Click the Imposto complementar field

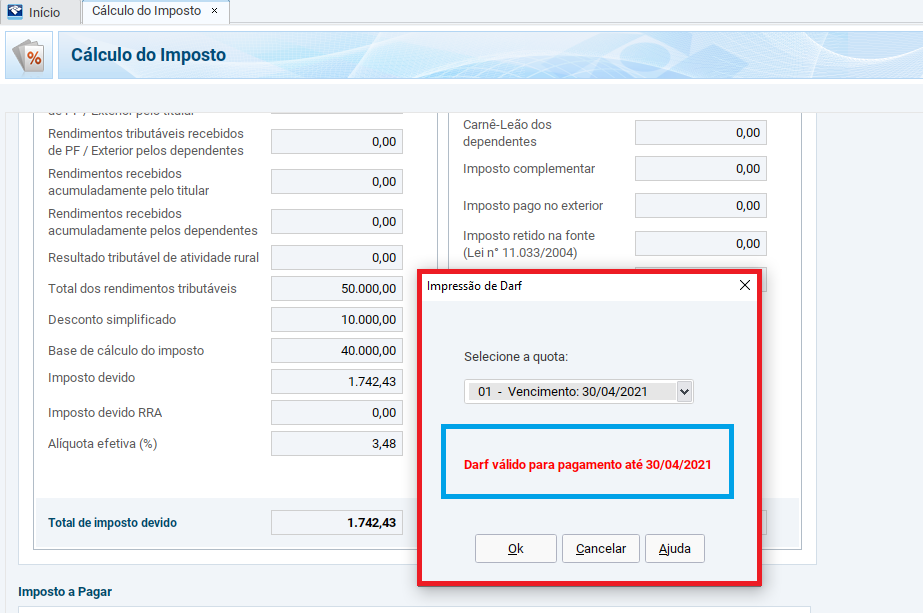coord(700,169)
